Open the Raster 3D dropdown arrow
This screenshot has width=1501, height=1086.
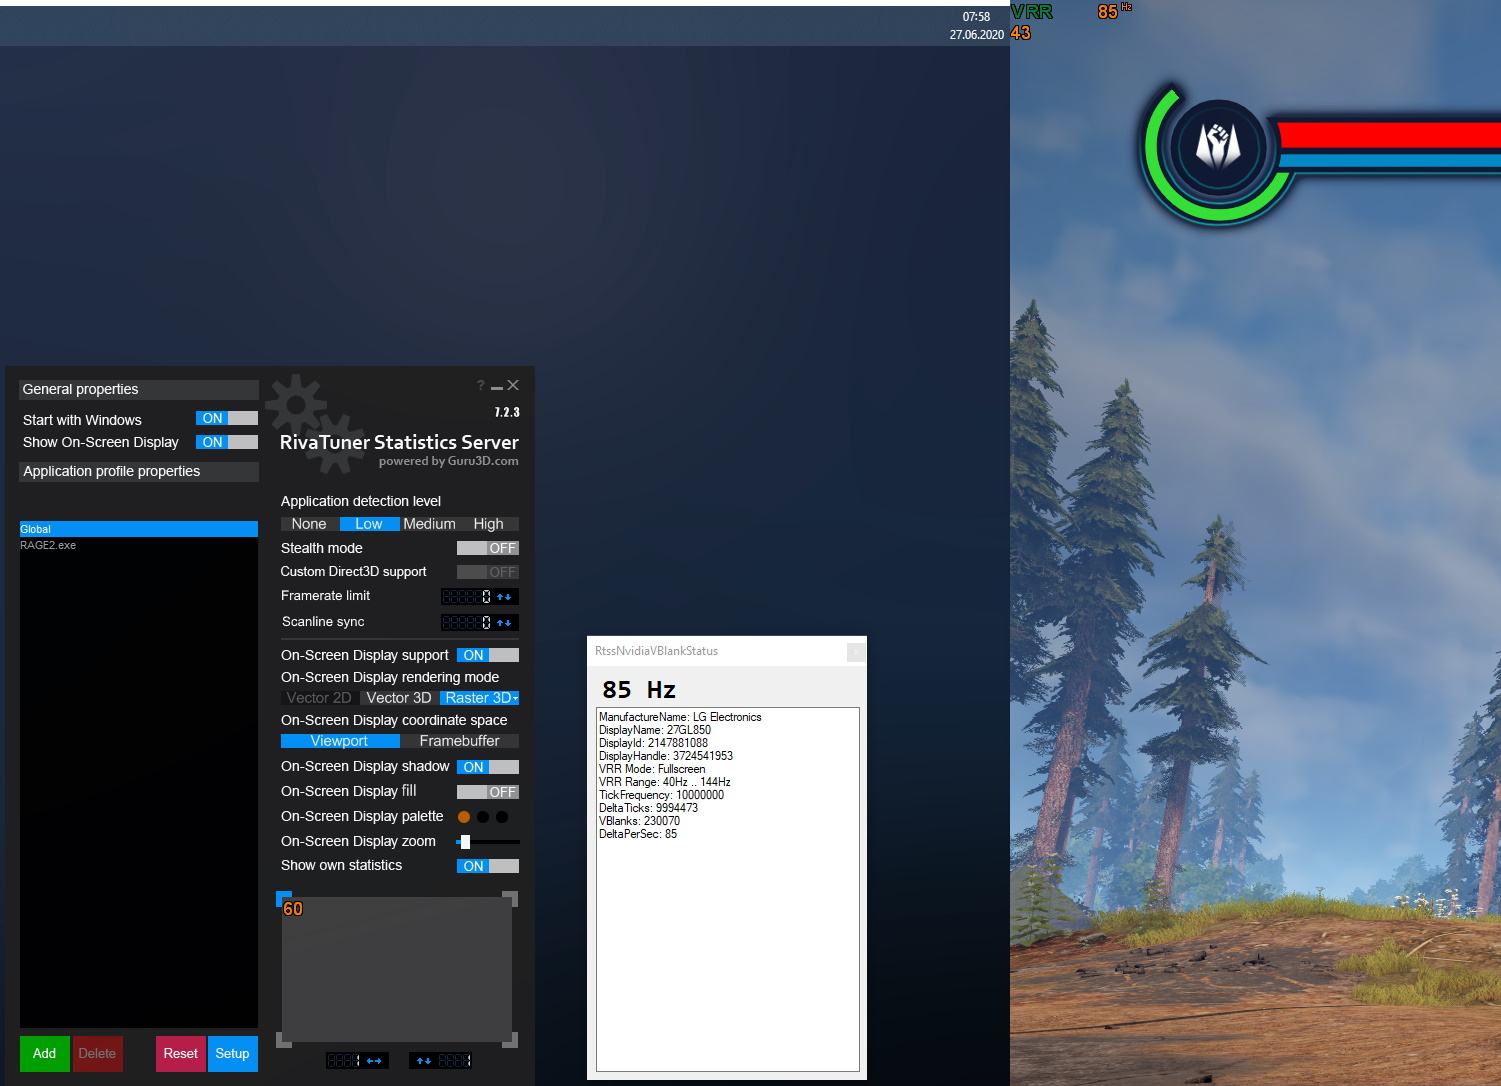pyautogui.click(x=515, y=698)
